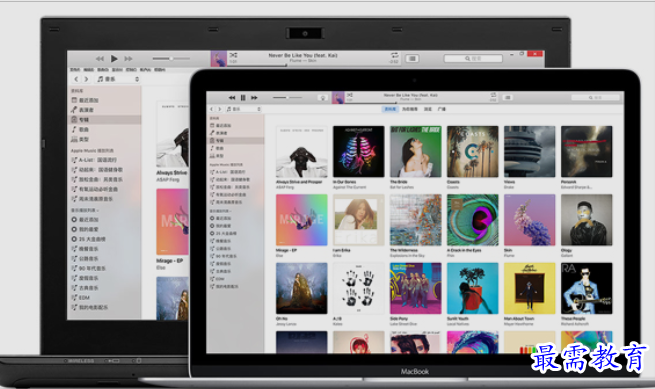Image resolution: width=655 pixels, height=389 pixels.
Task: Open Always Strive and Prosper album in MacBook
Action: tap(302, 152)
